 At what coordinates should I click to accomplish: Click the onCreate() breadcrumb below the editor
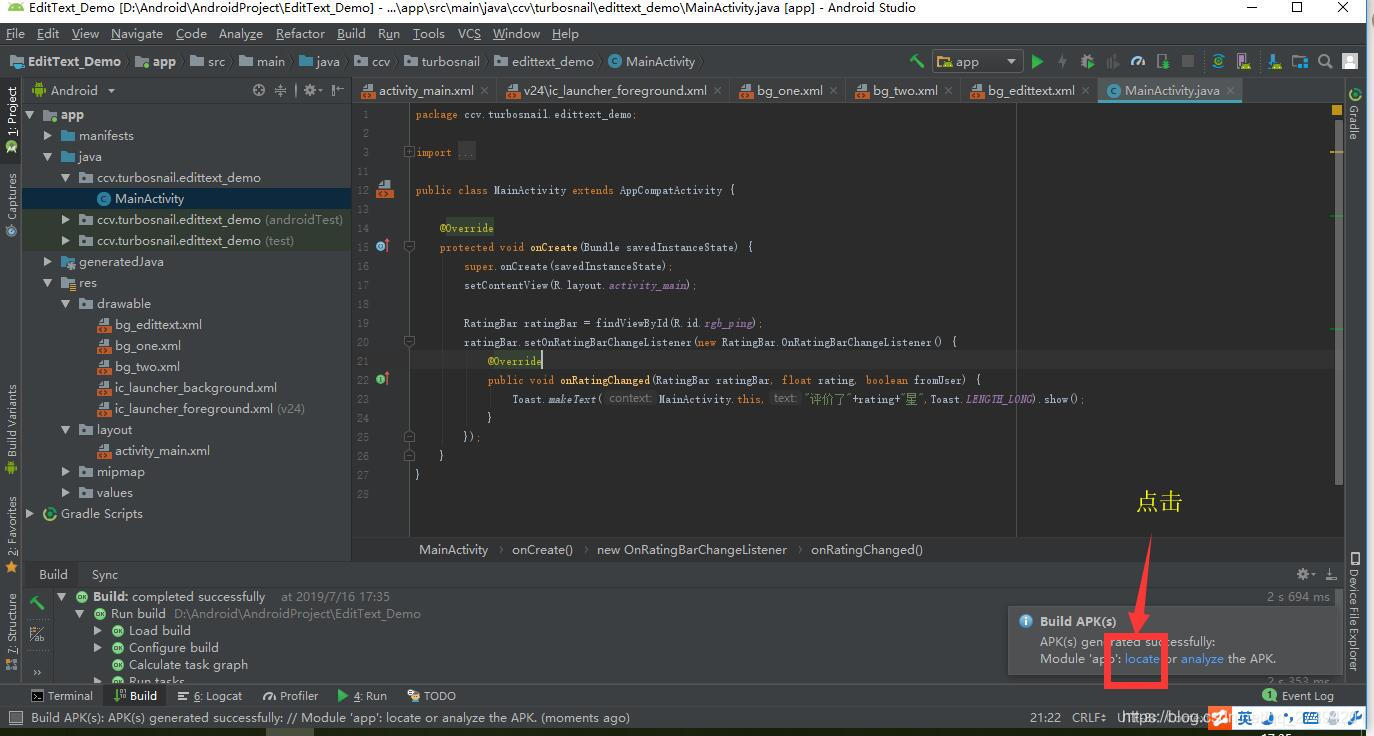pyautogui.click(x=542, y=550)
